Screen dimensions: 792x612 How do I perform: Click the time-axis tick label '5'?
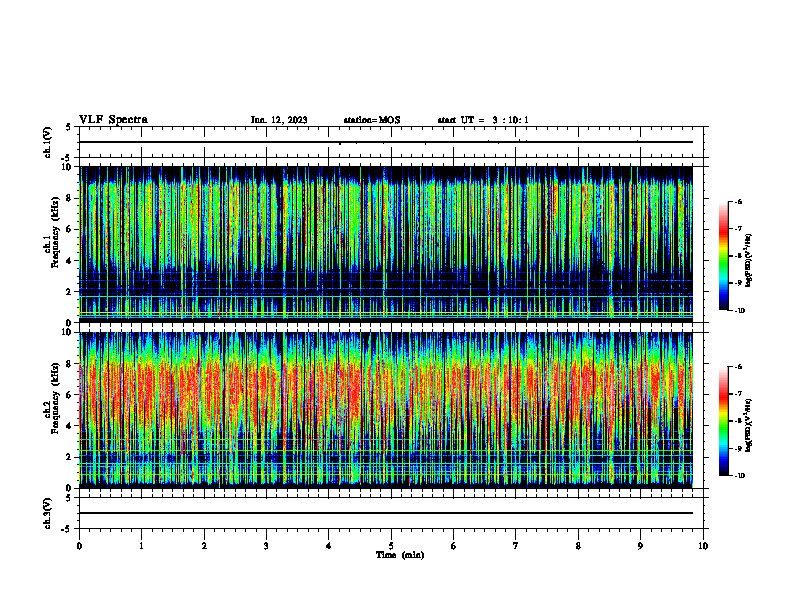tap(391, 546)
